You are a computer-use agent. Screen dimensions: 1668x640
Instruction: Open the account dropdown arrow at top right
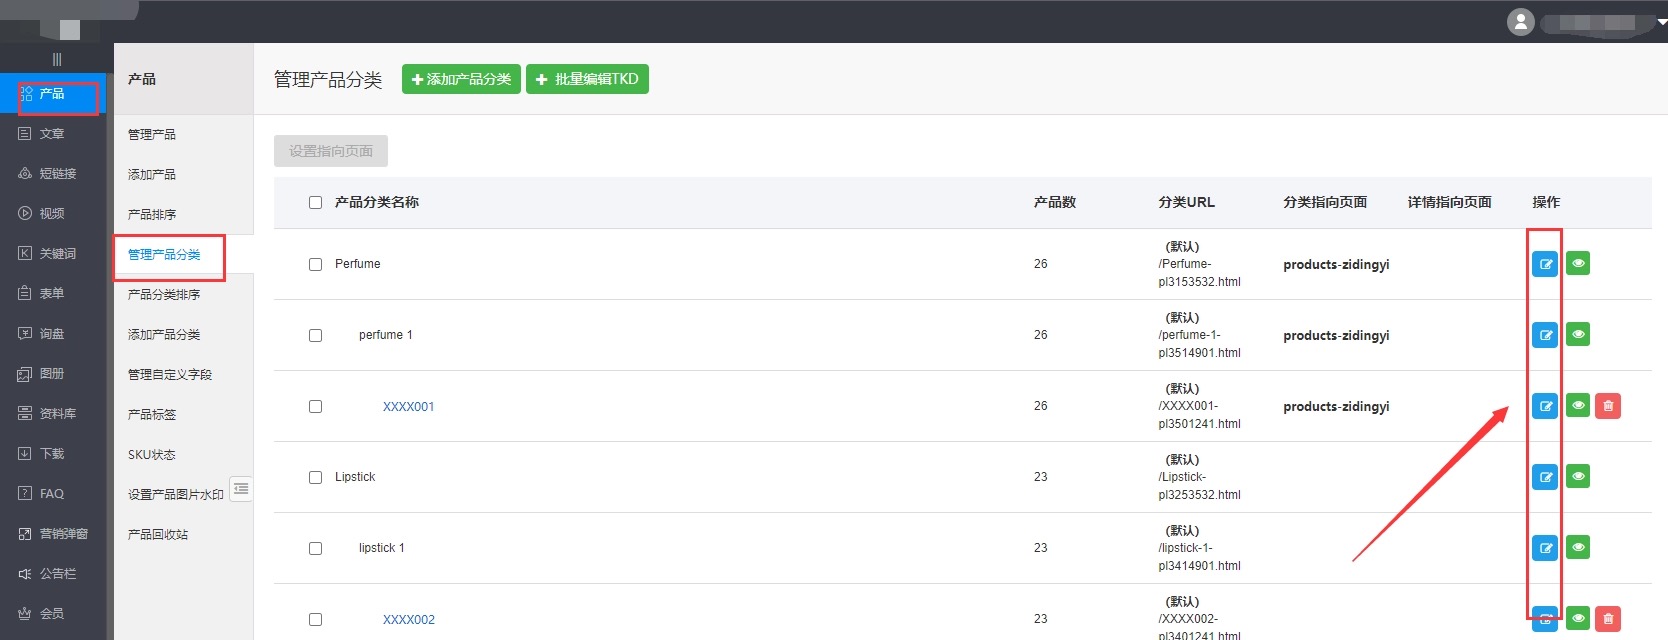pyautogui.click(x=1661, y=22)
